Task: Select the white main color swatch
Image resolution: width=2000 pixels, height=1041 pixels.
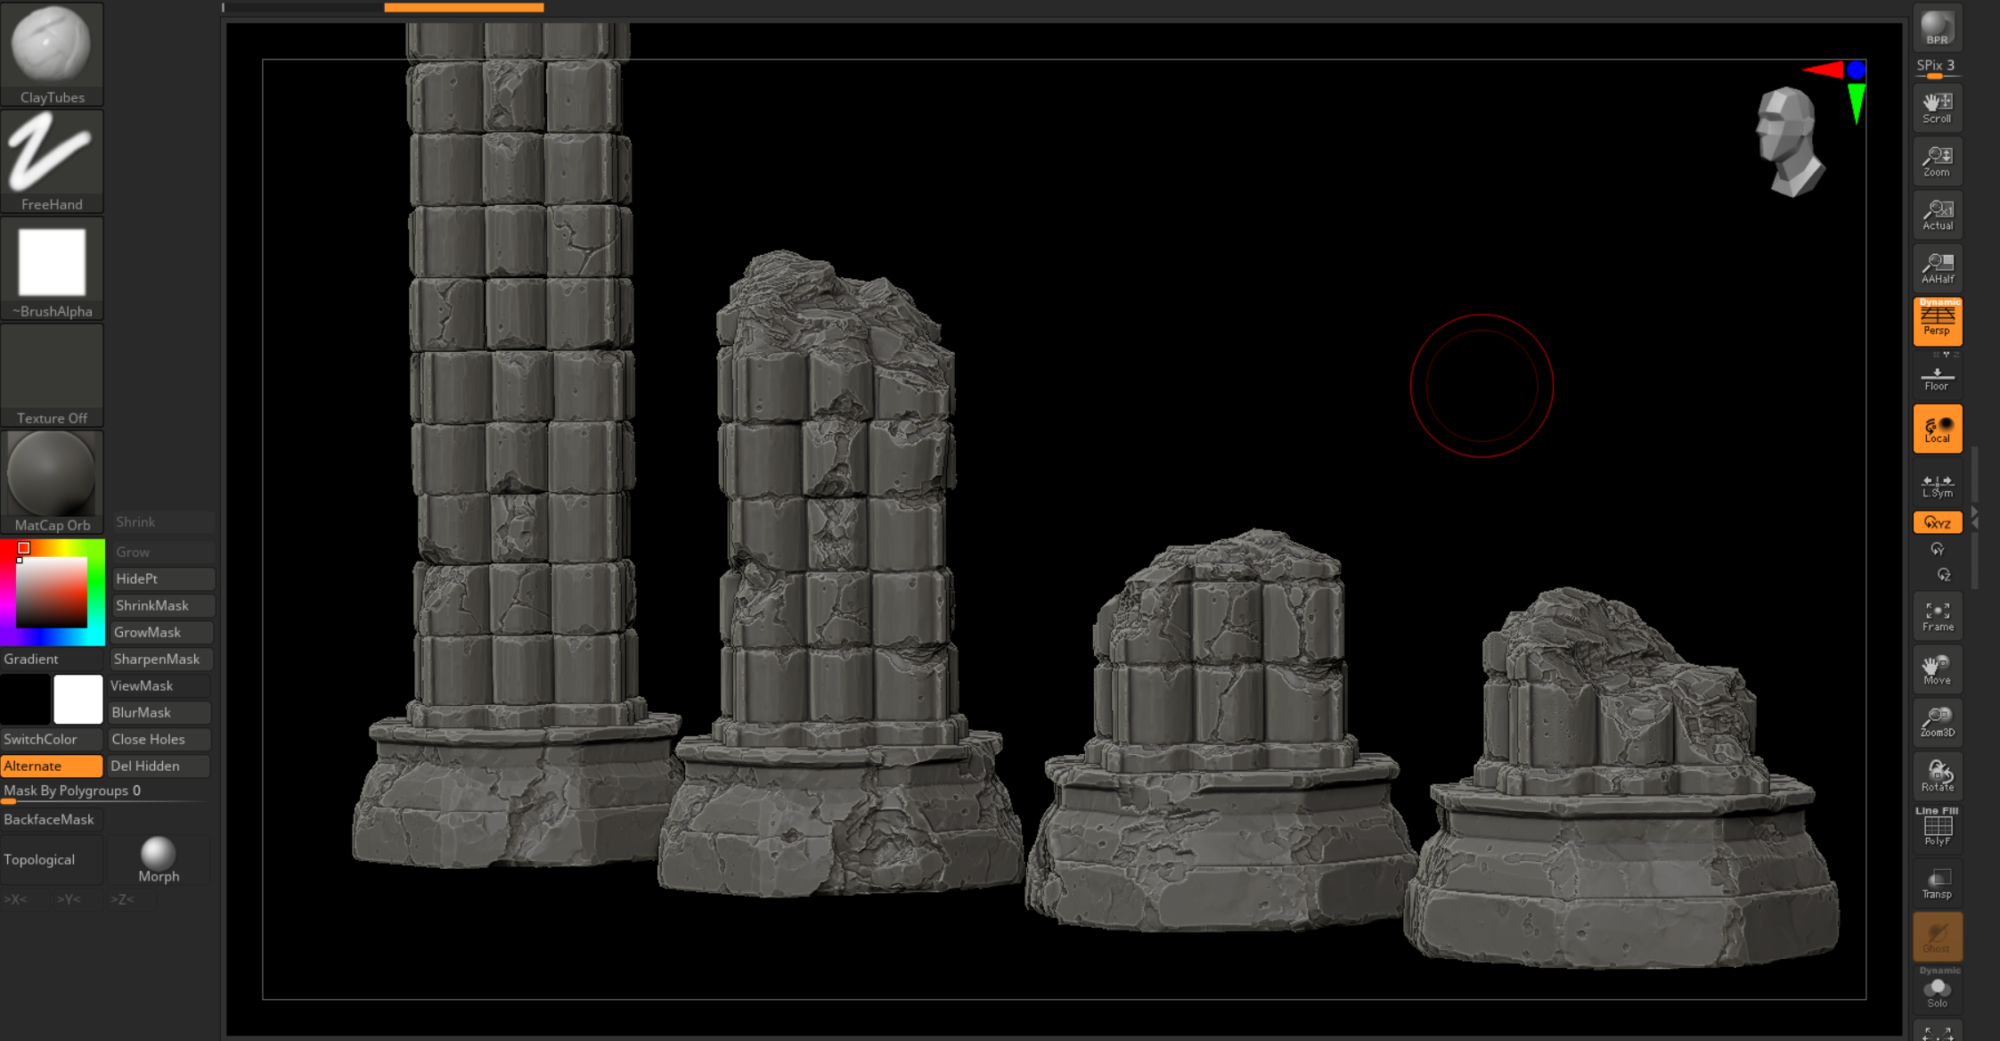Action: coord(78,699)
